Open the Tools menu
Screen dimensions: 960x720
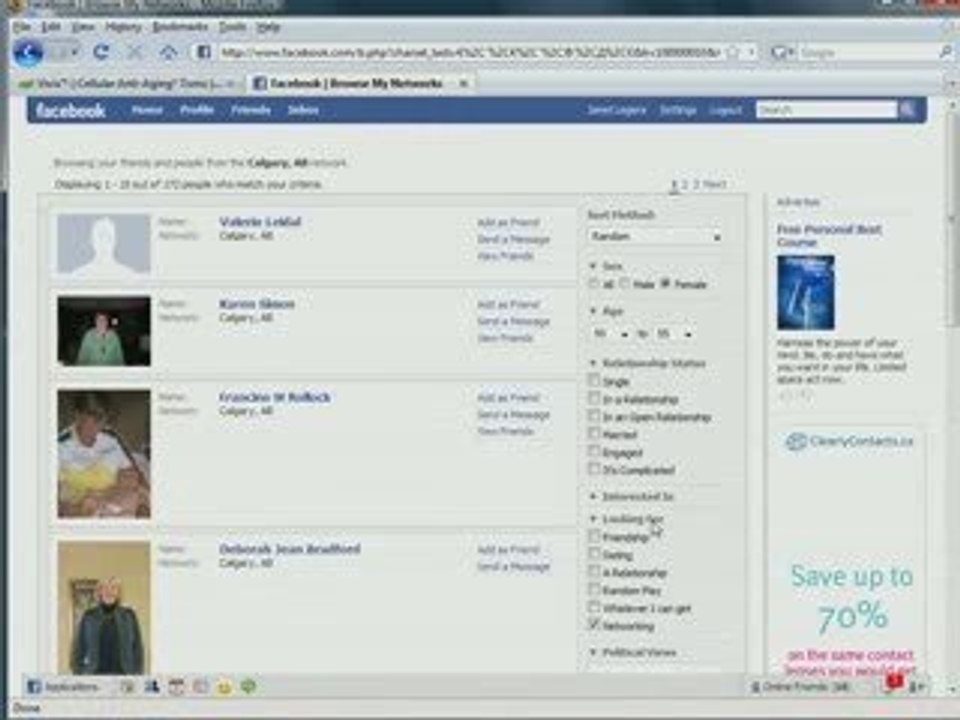[x=232, y=27]
